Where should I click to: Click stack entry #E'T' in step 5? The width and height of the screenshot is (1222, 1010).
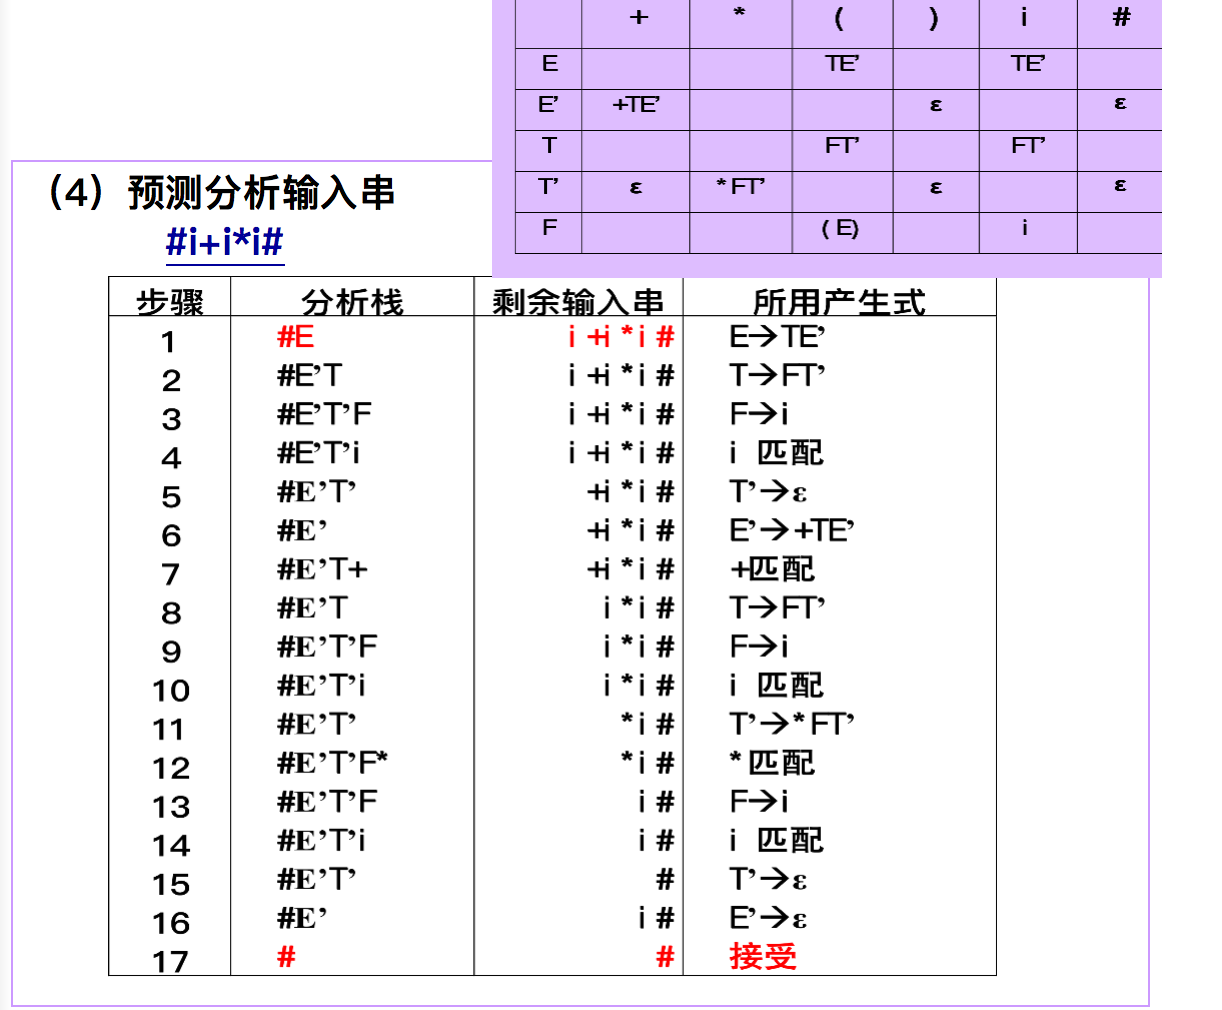pos(316,492)
